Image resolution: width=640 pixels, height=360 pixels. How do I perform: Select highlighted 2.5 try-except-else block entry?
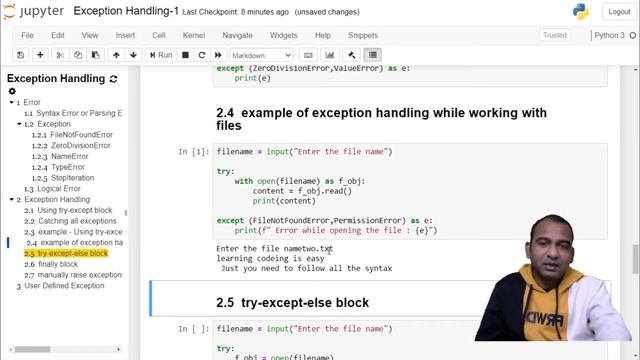click(x=66, y=253)
